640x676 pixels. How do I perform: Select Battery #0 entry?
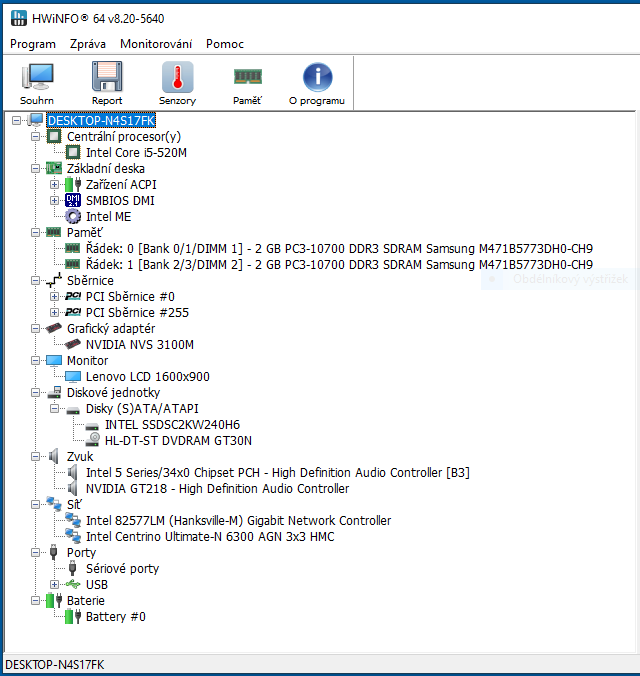pos(116,617)
